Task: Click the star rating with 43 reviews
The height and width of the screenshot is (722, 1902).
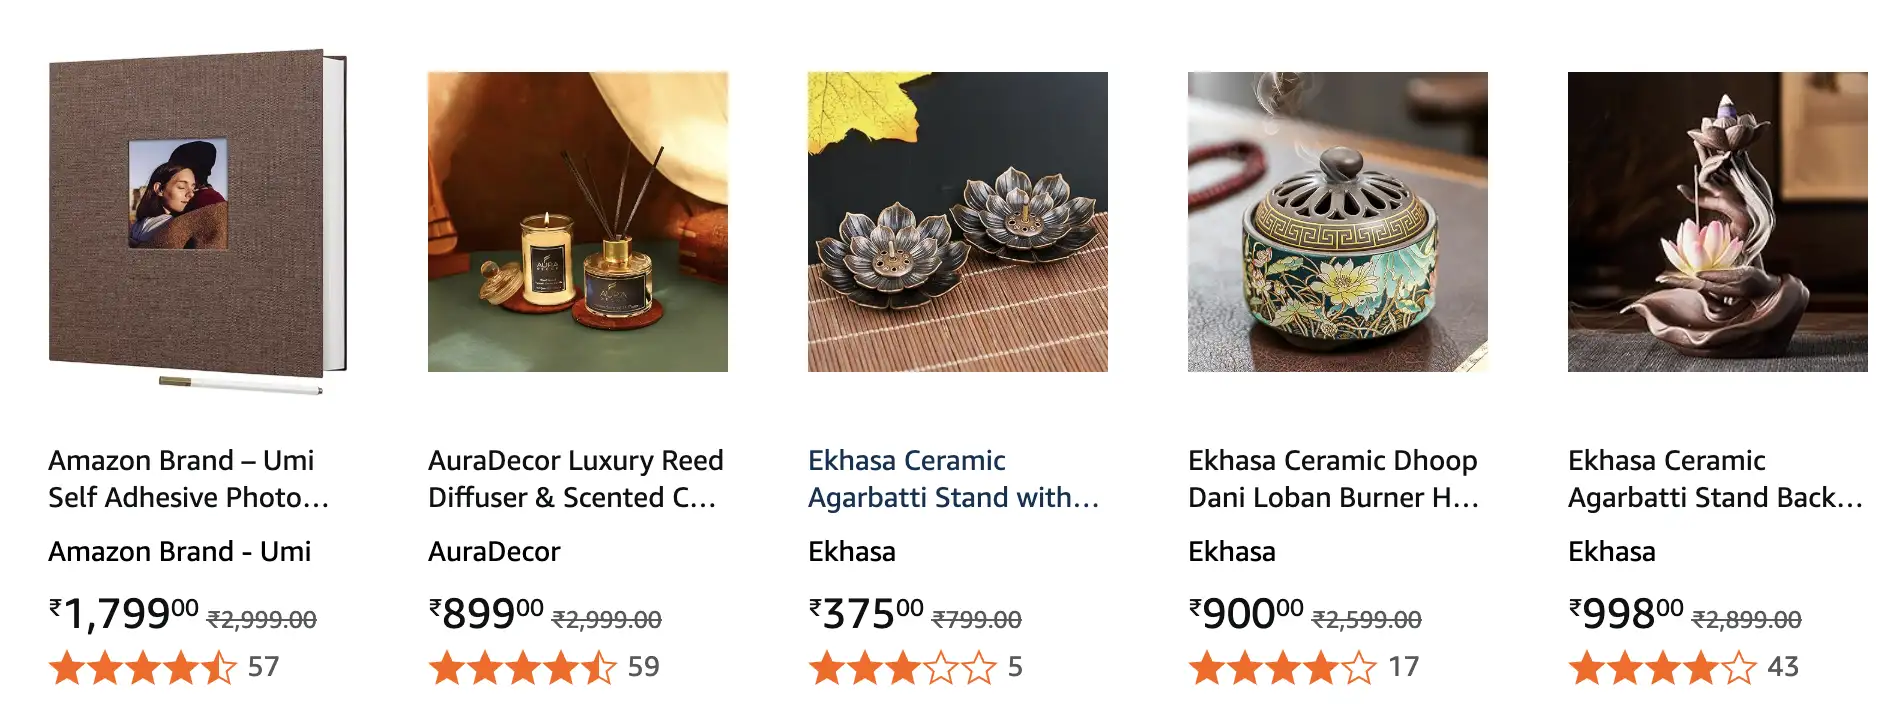Action: coord(1663,667)
